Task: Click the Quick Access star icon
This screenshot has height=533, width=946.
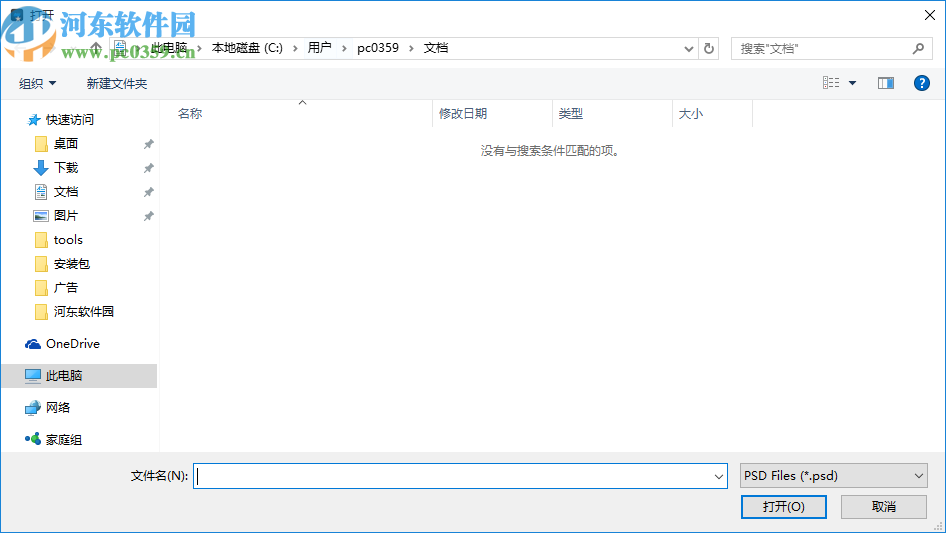Action: pos(34,120)
